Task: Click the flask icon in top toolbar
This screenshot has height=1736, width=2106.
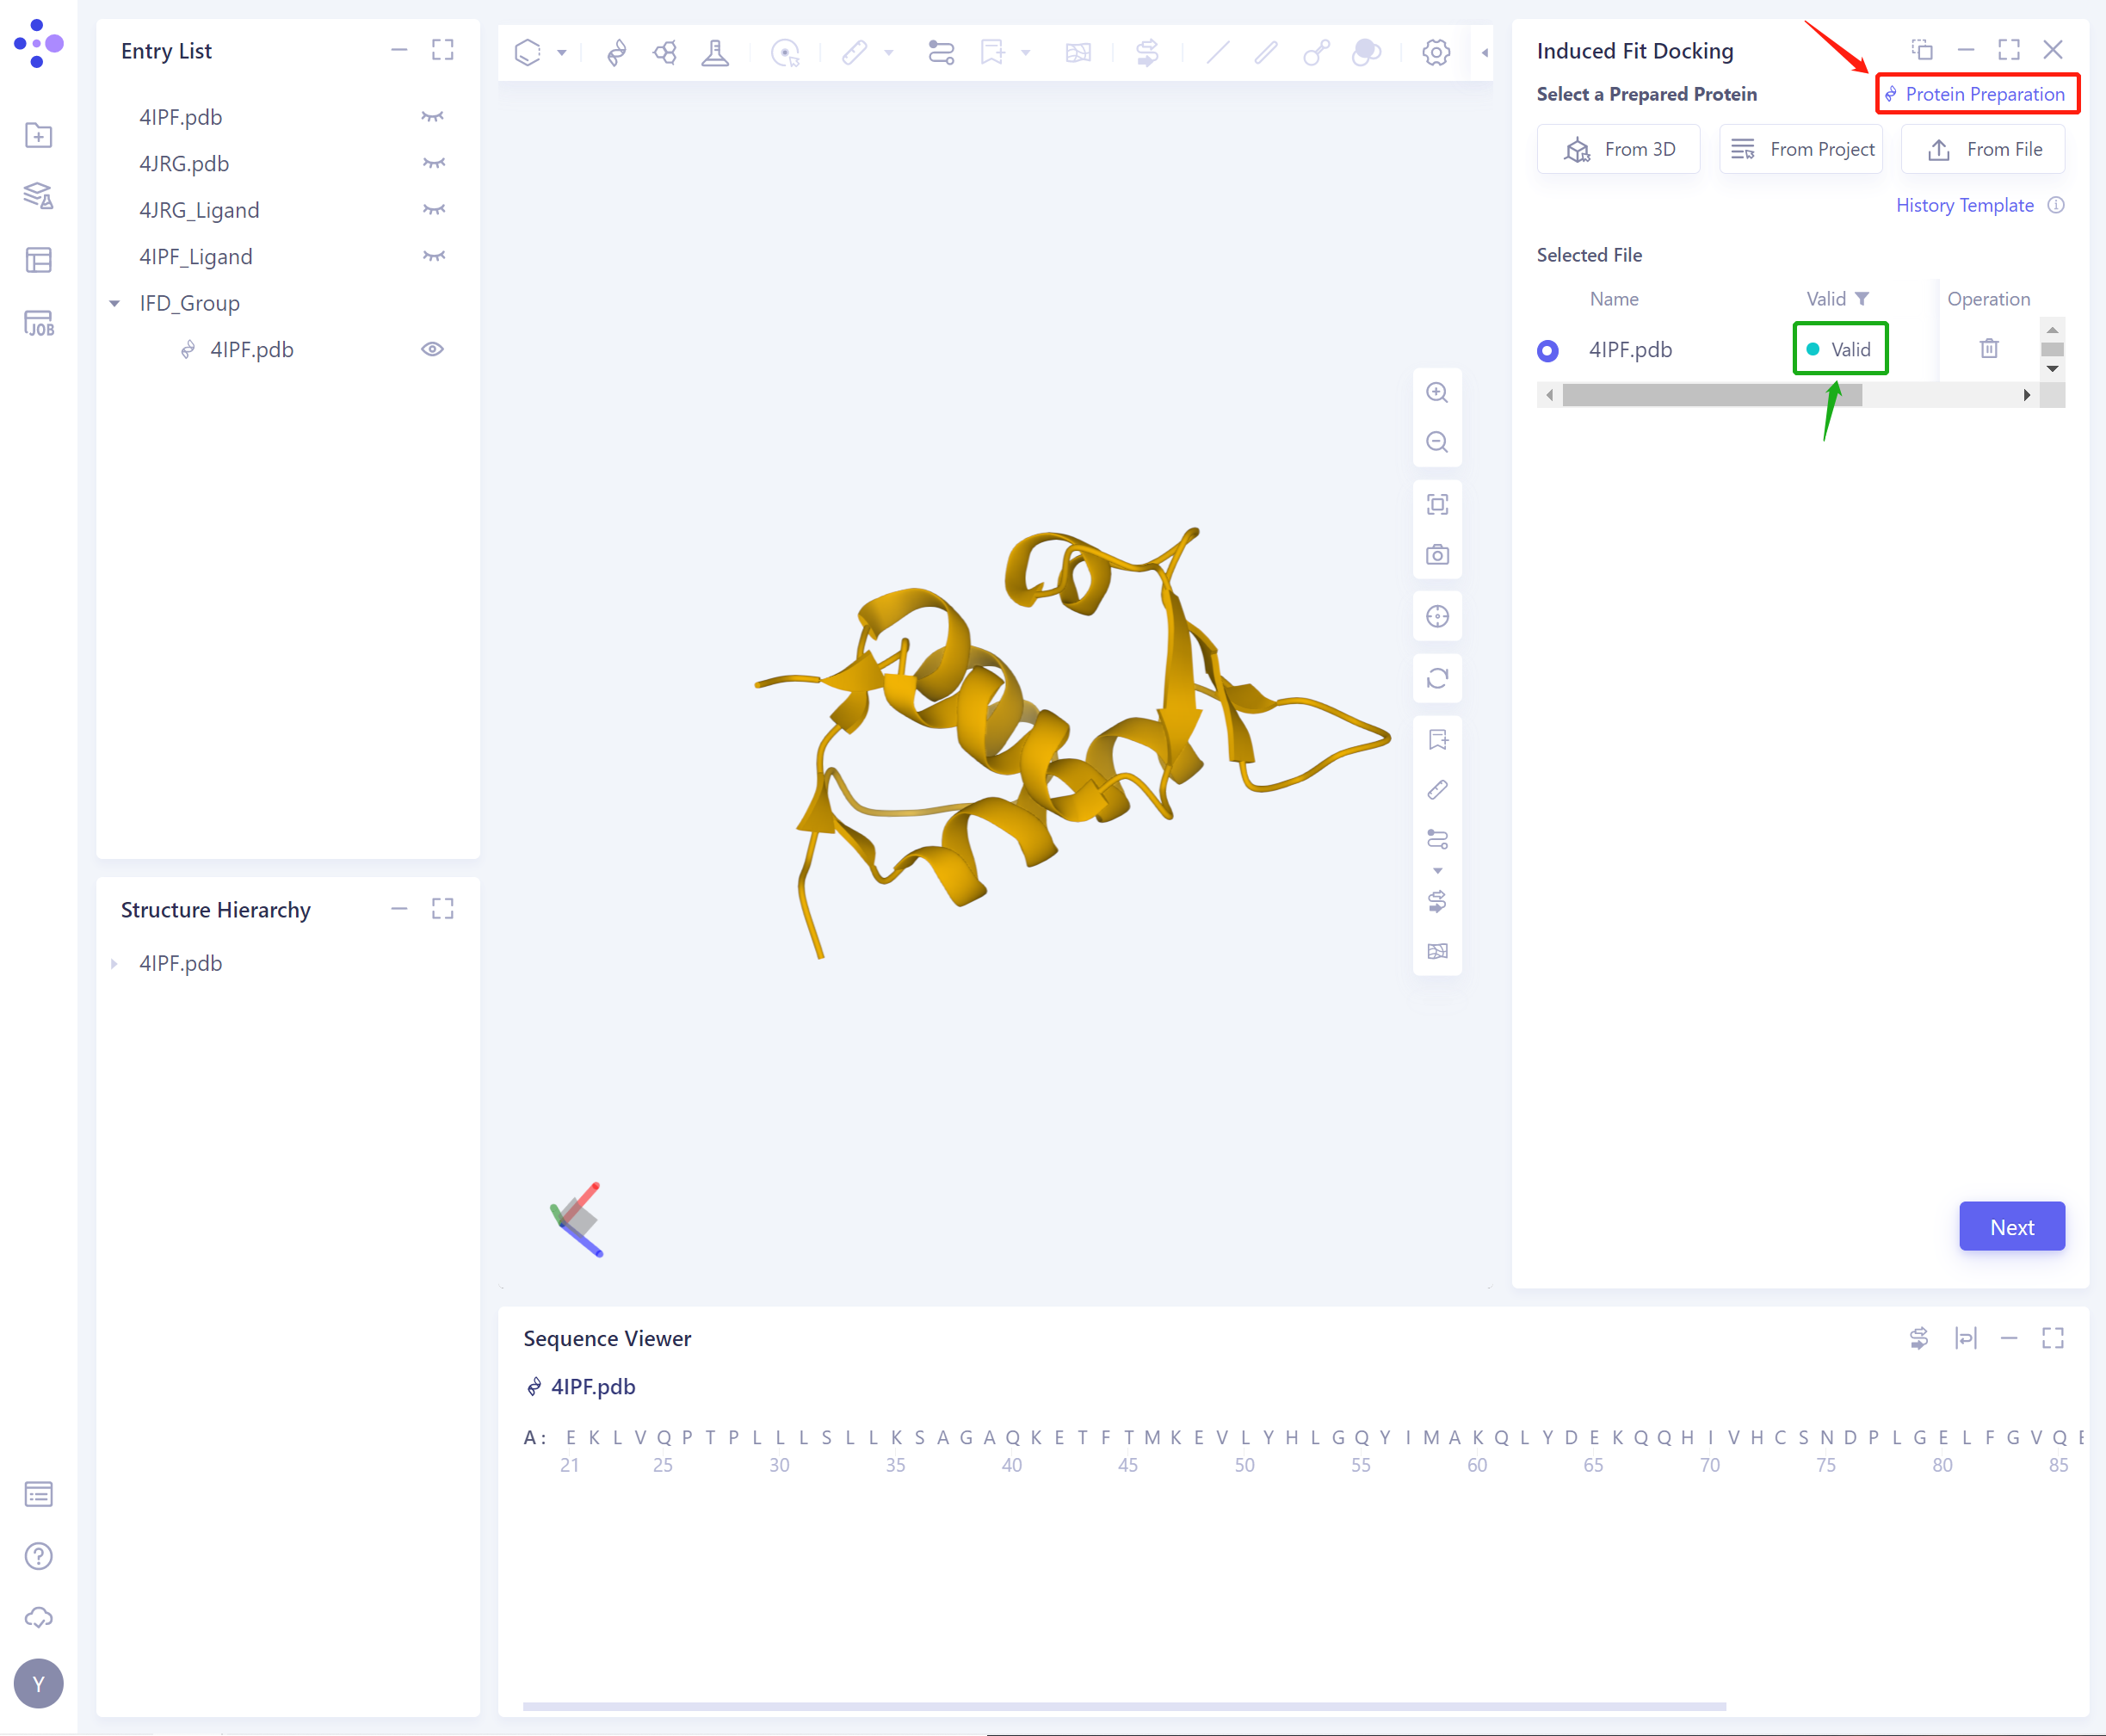Action: point(715,52)
